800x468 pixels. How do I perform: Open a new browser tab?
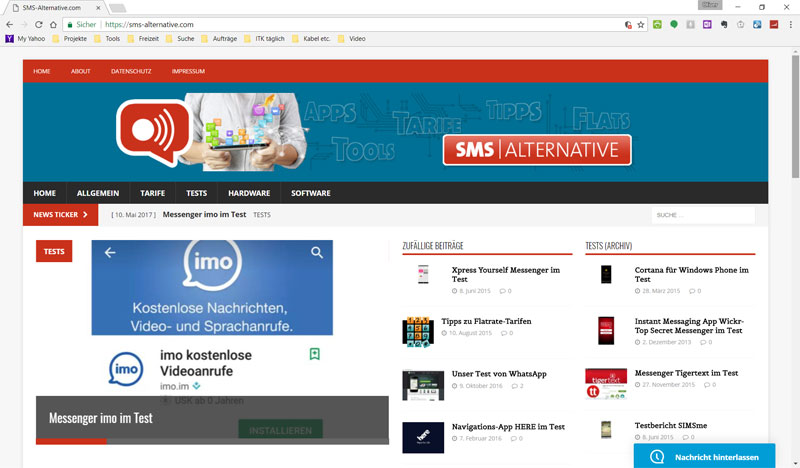pyautogui.click(x=117, y=8)
